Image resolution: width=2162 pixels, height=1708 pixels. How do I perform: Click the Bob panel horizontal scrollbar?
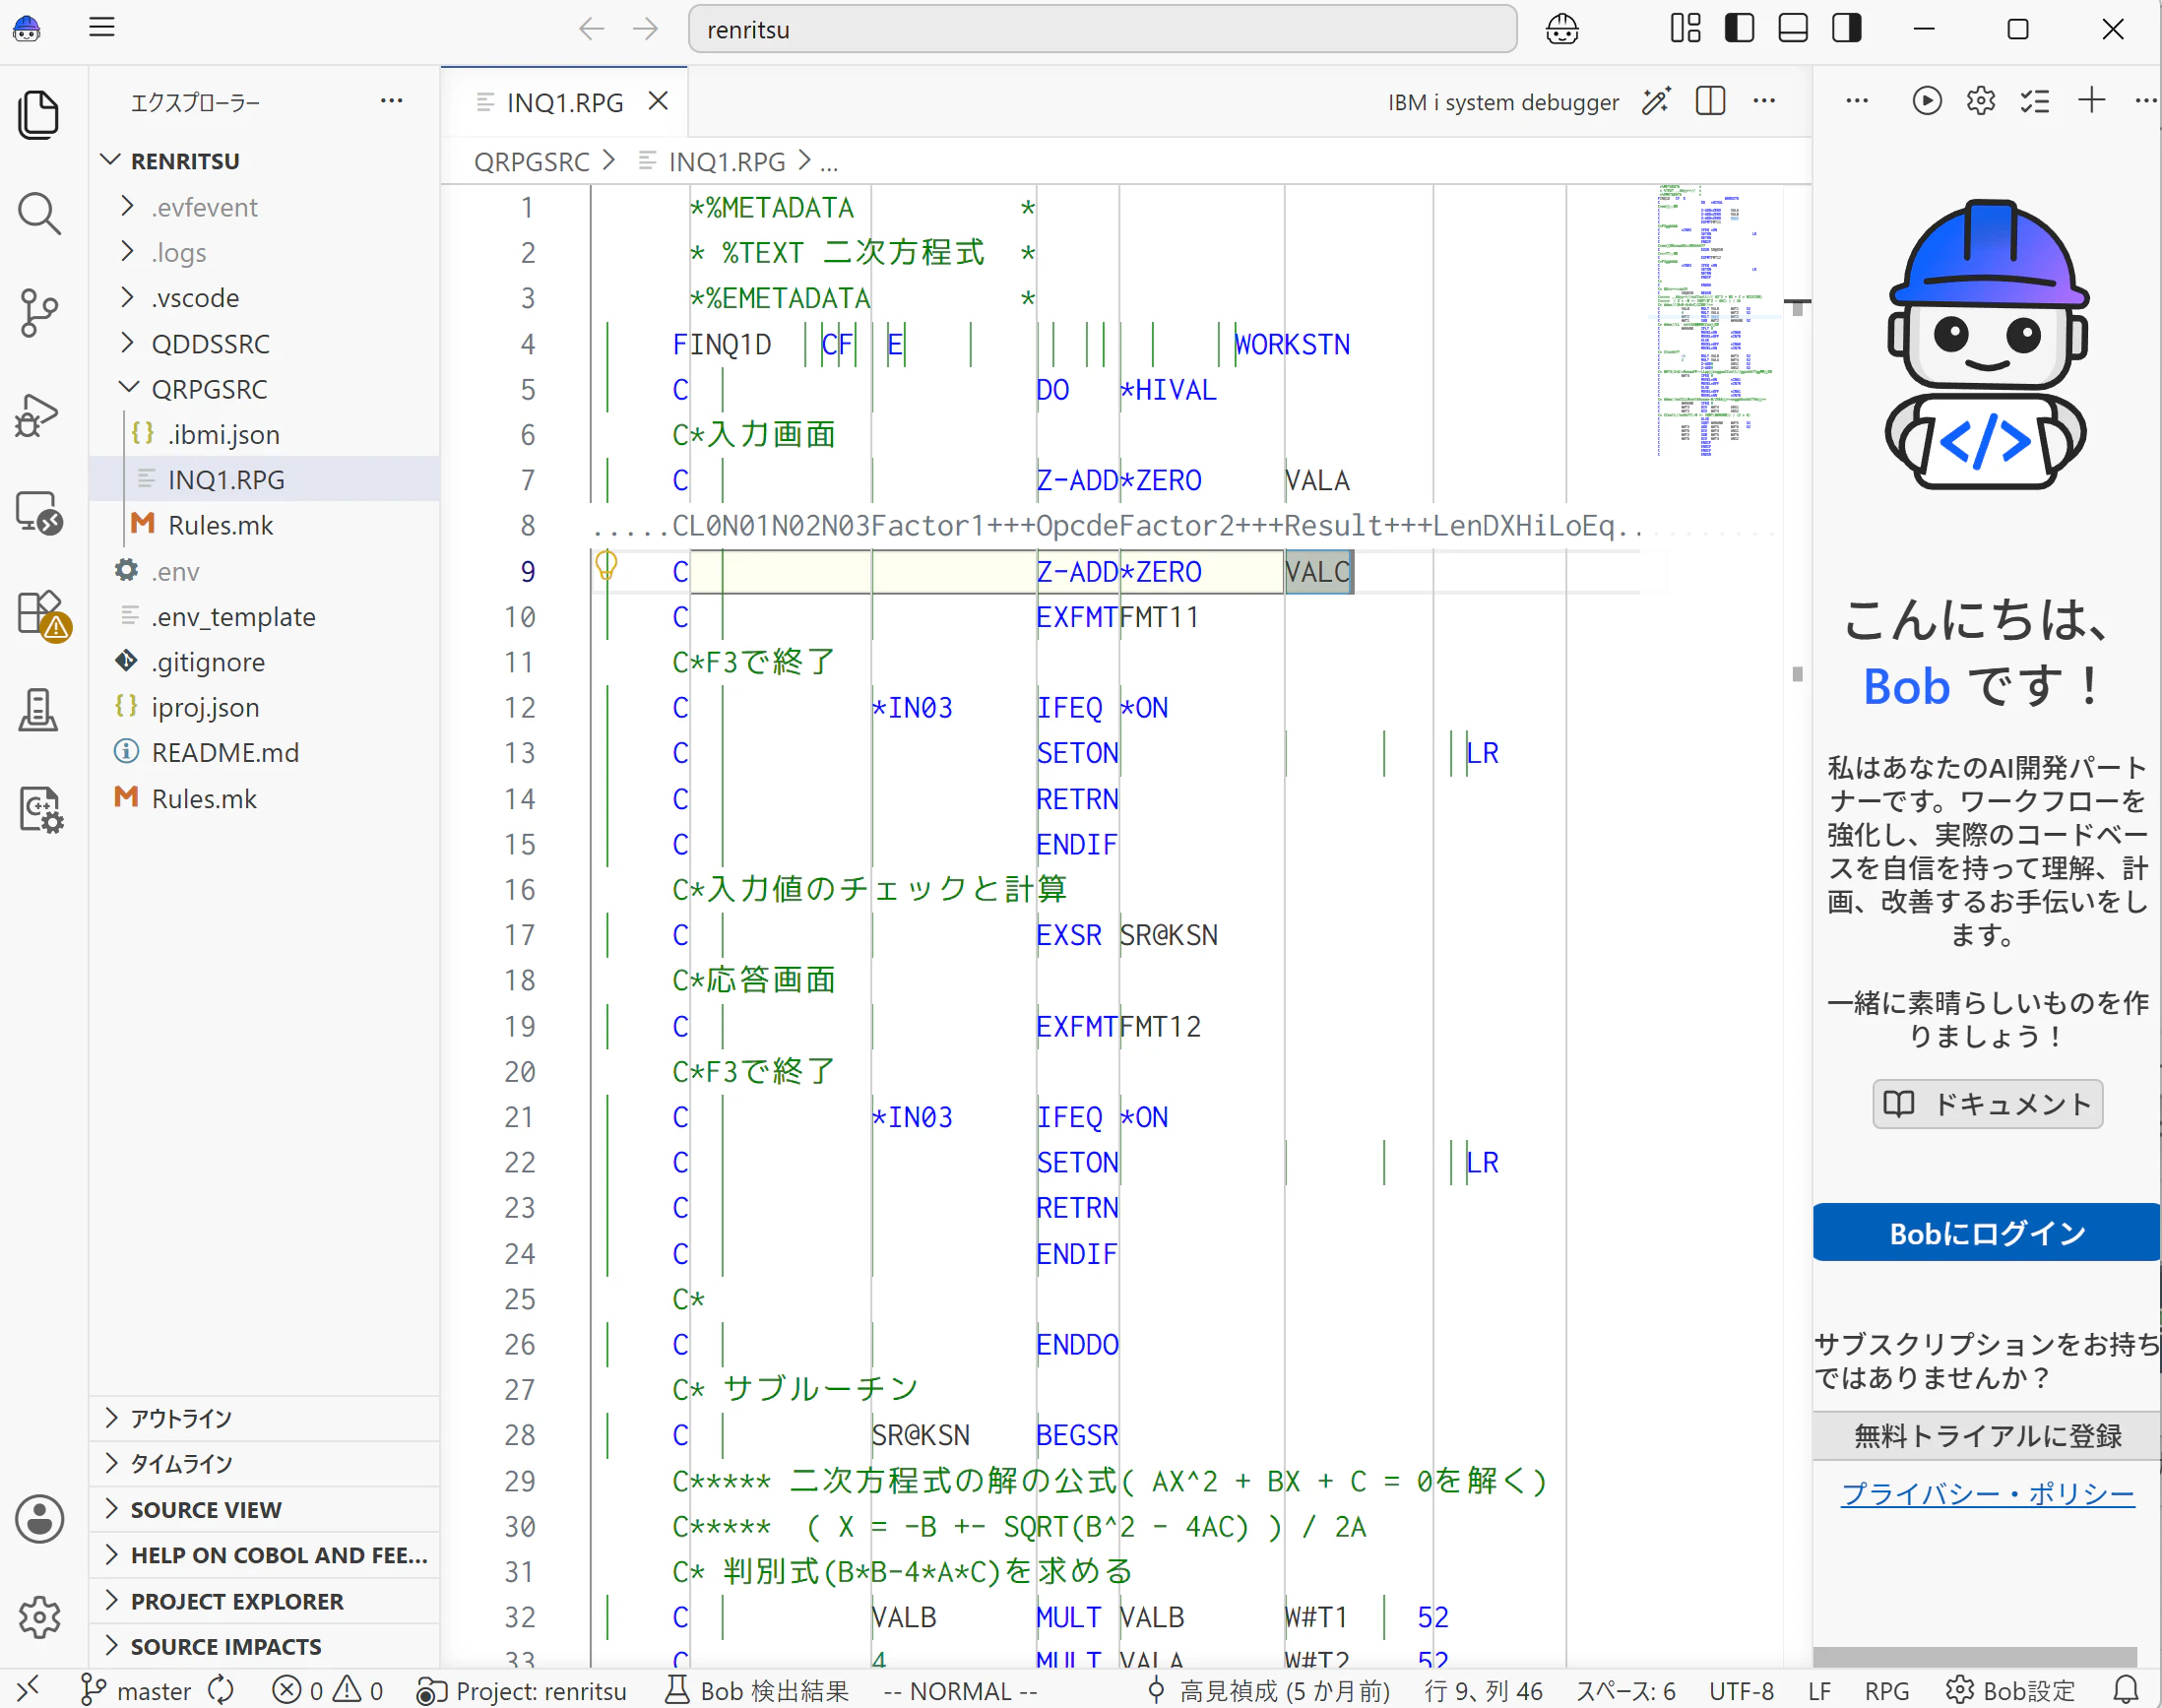1975,1656
